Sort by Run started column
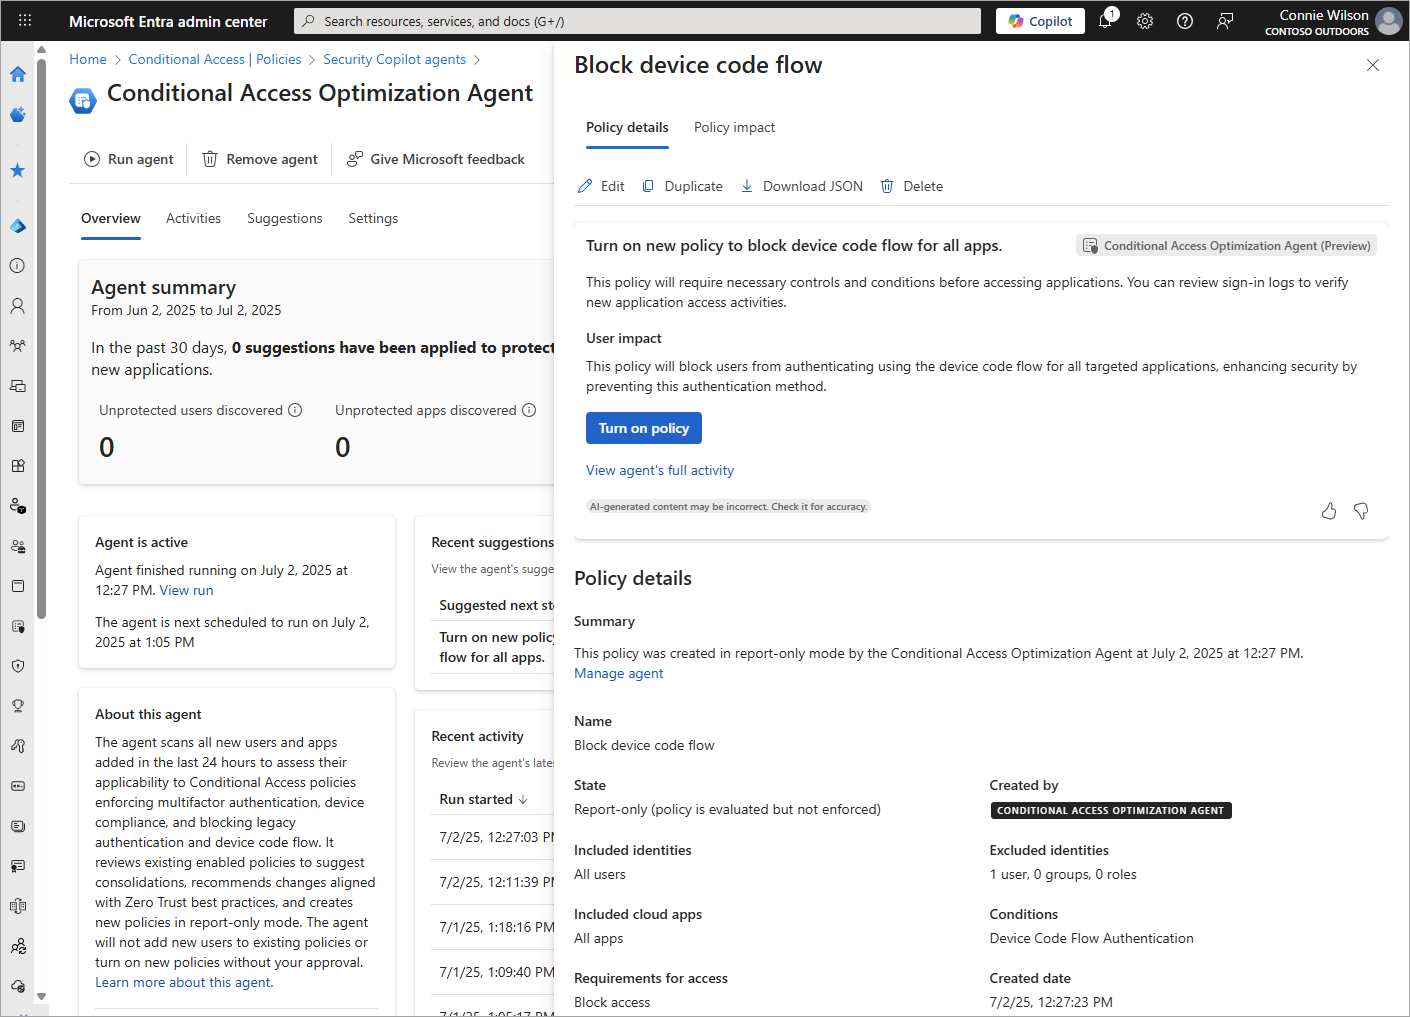The height and width of the screenshot is (1017, 1410). (x=484, y=799)
